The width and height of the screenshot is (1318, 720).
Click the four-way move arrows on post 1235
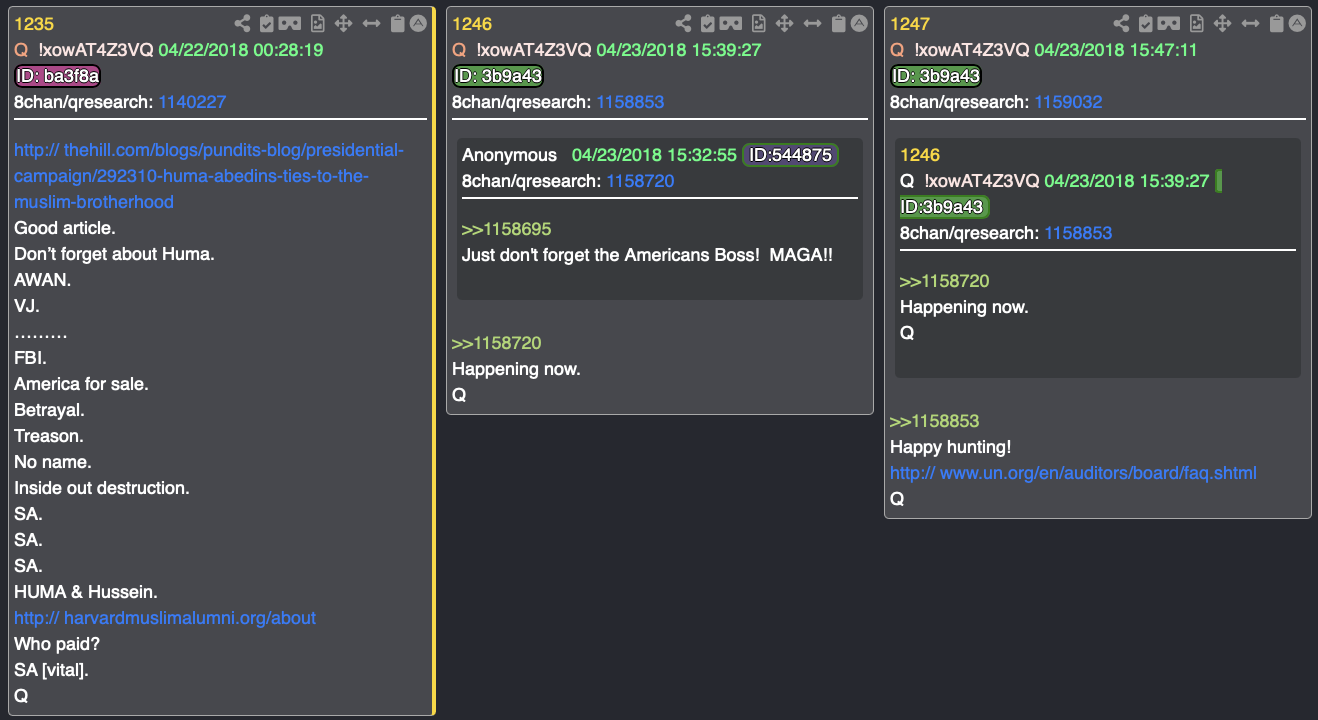tap(345, 23)
